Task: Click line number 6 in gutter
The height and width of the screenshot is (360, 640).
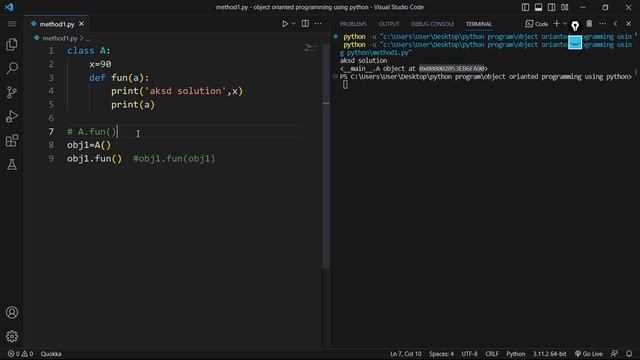Action: tap(51, 118)
